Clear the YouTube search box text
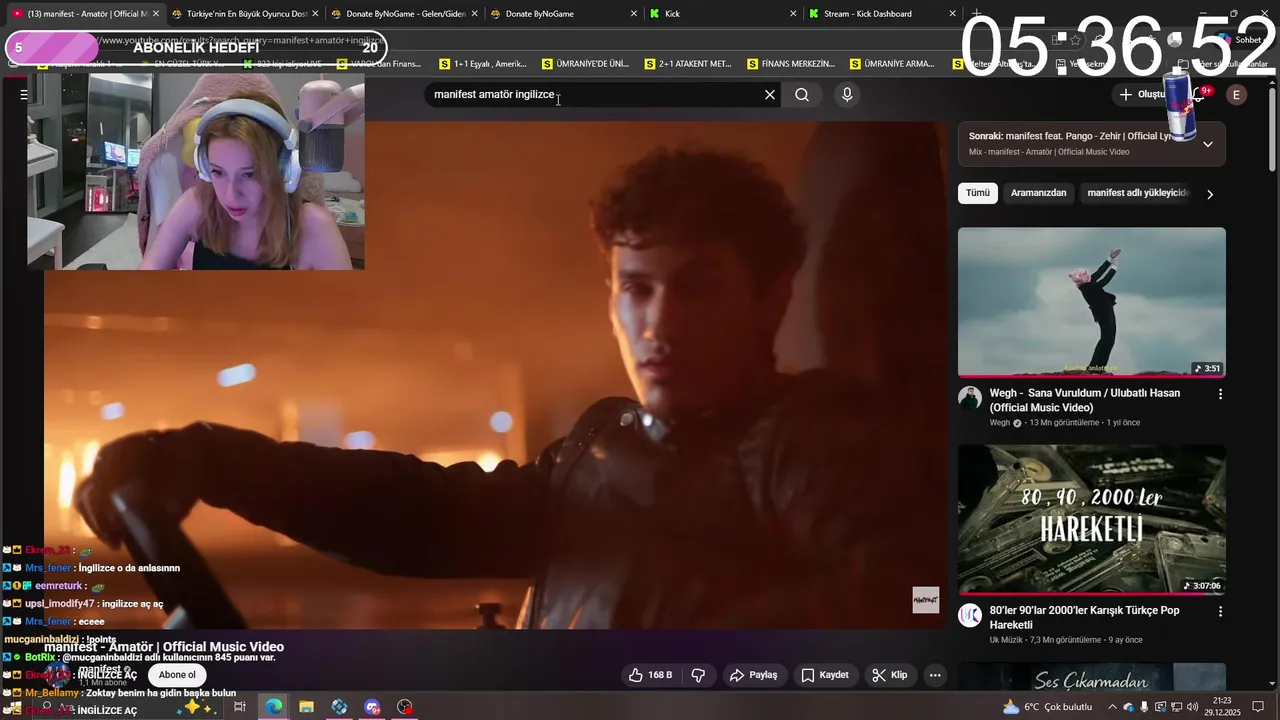This screenshot has height=720, width=1280. point(770,95)
